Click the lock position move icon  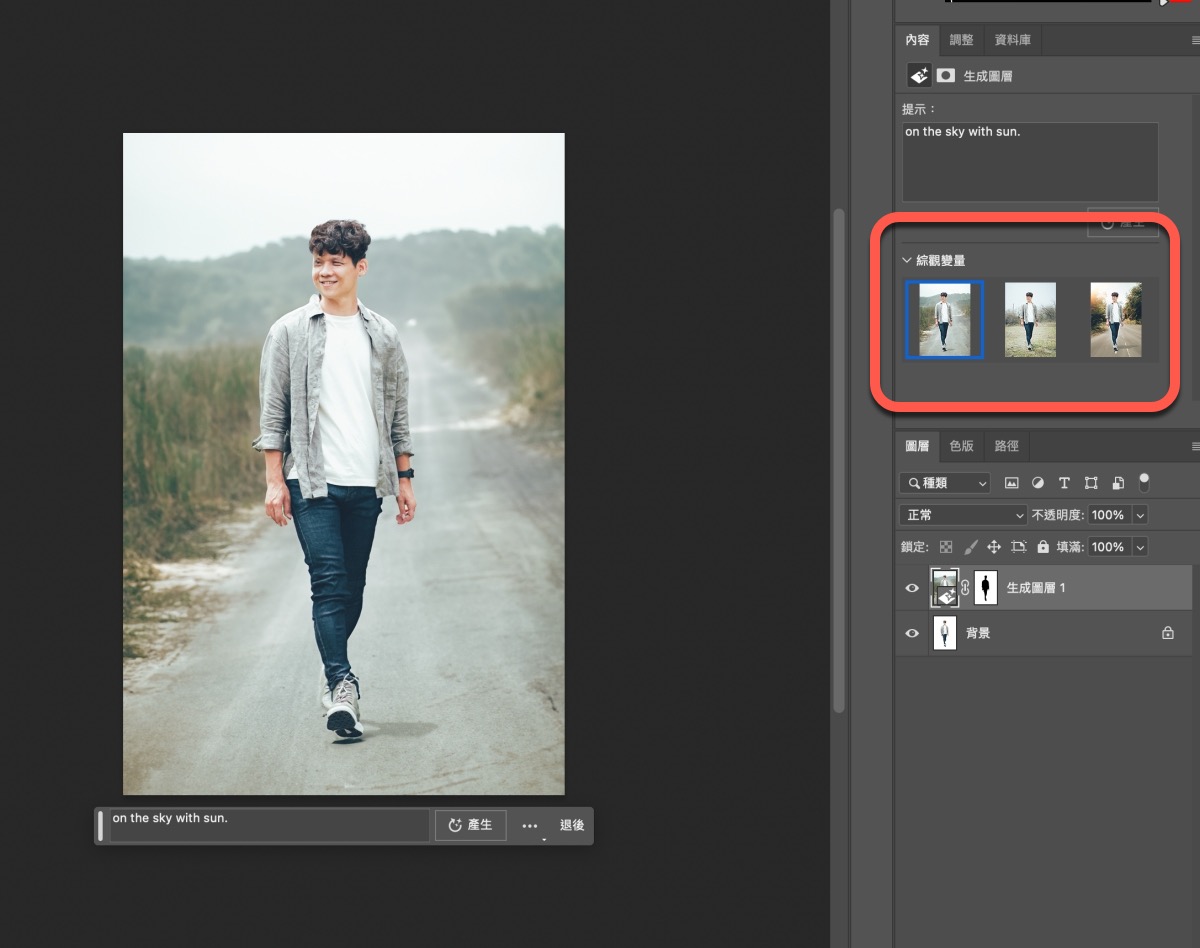(994, 547)
